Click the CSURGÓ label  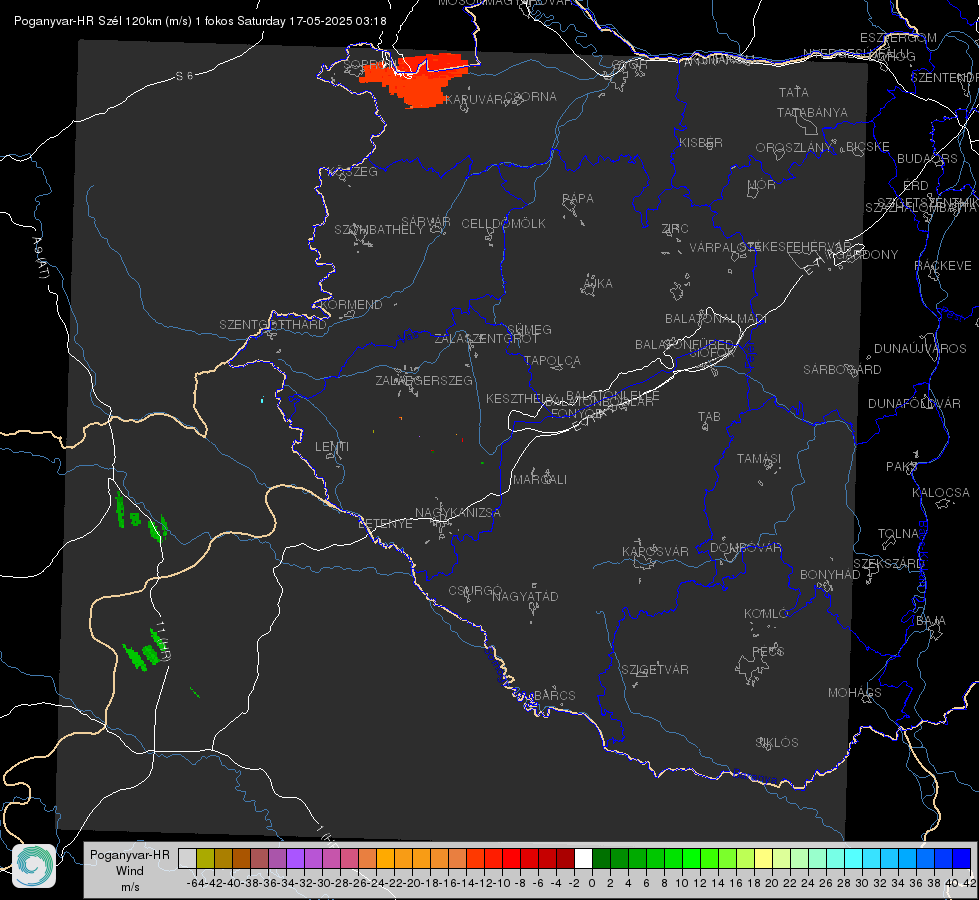pyautogui.click(x=475, y=591)
